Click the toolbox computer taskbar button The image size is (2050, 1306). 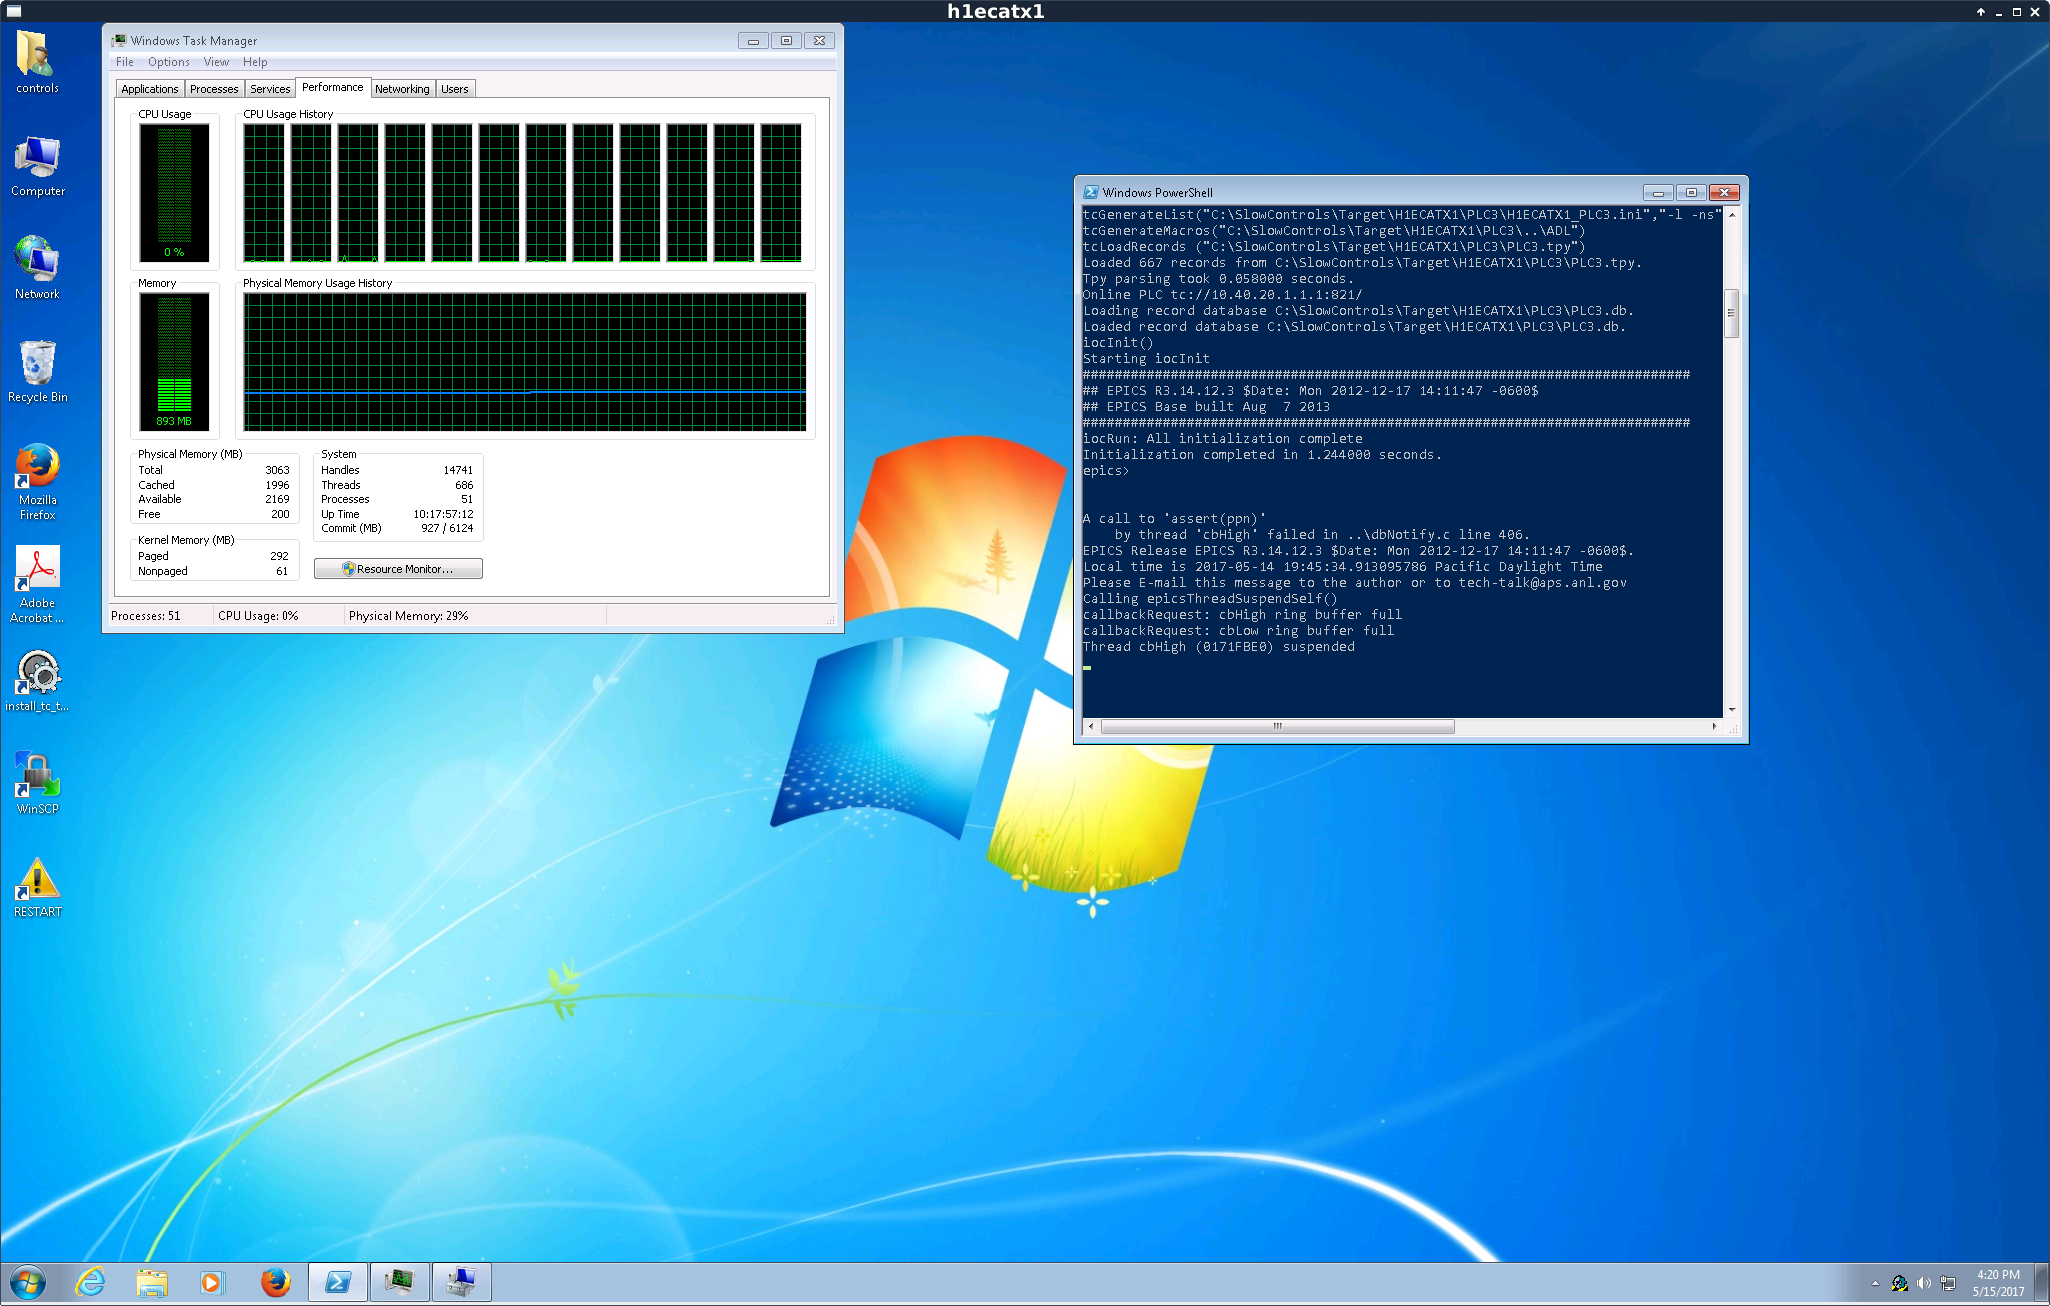(461, 1282)
